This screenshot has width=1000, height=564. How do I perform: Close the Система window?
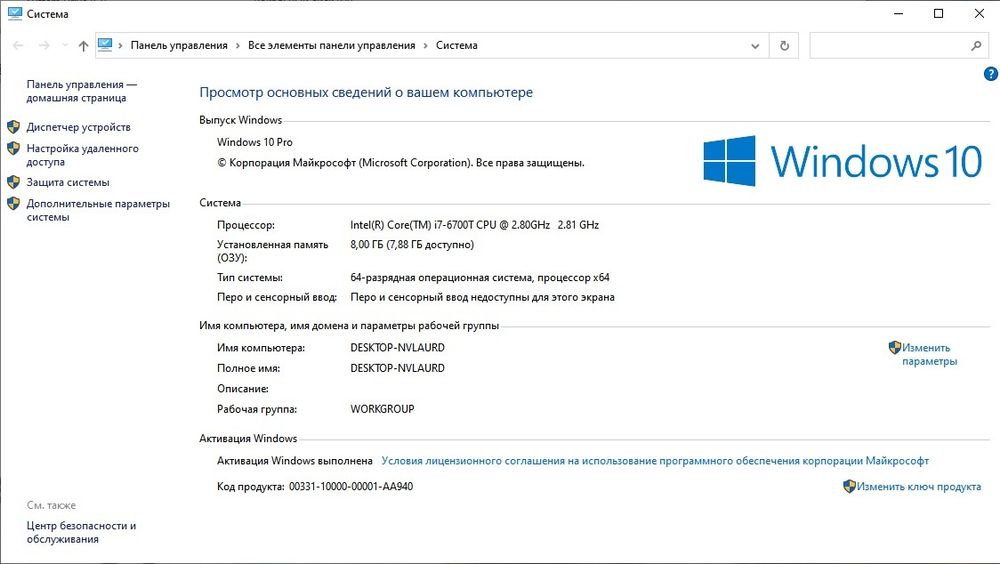pyautogui.click(x=979, y=13)
